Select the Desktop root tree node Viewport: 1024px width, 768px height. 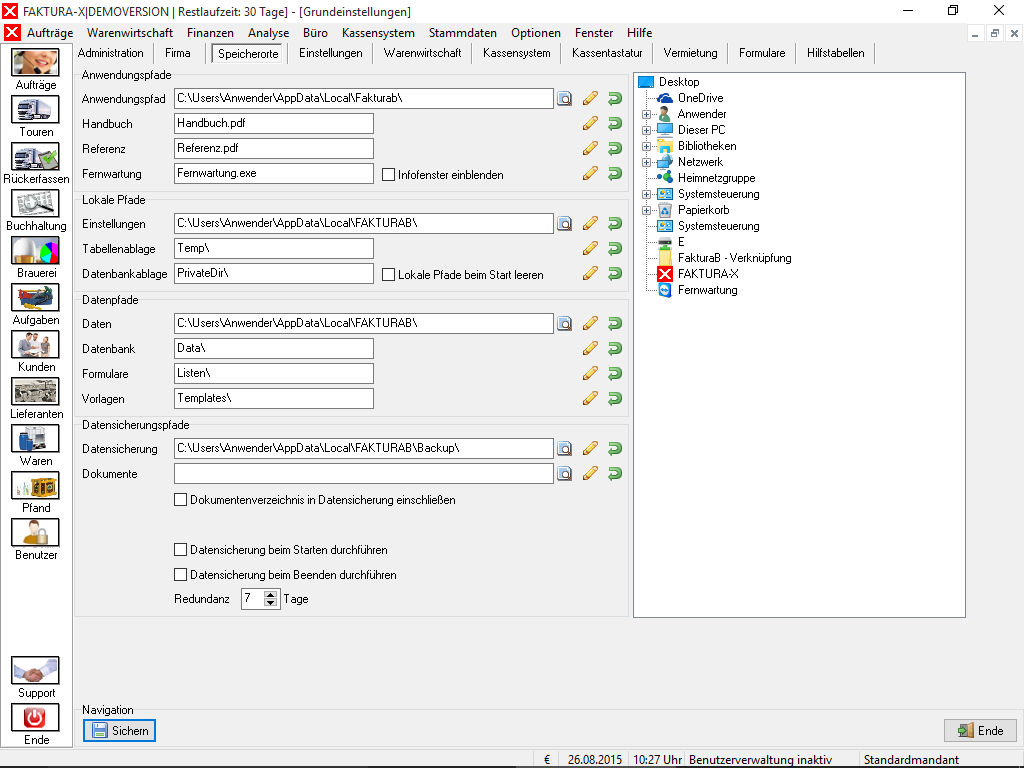click(x=679, y=82)
